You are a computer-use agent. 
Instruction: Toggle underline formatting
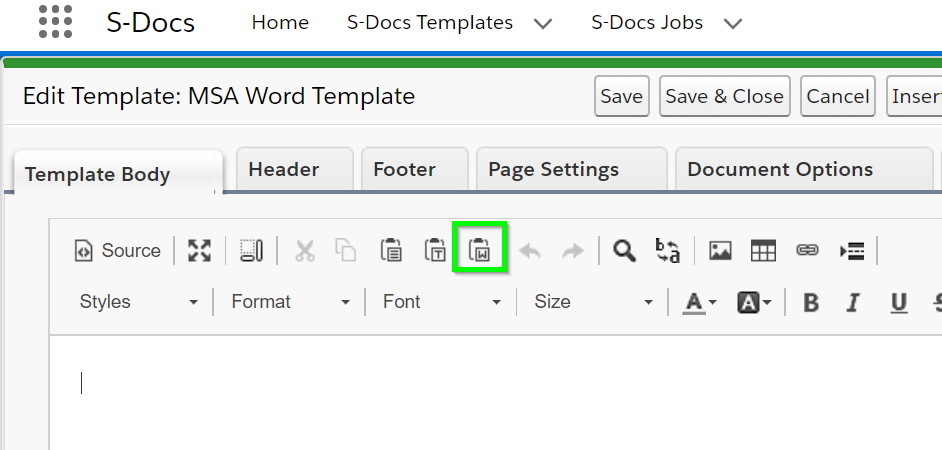(899, 303)
